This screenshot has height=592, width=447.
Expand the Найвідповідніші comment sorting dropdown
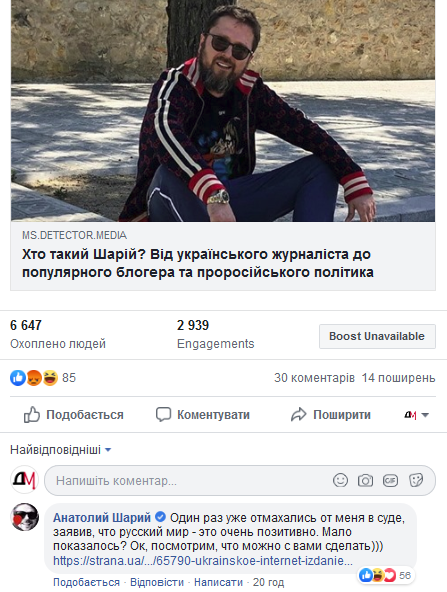pyautogui.click(x=60, y=450)
